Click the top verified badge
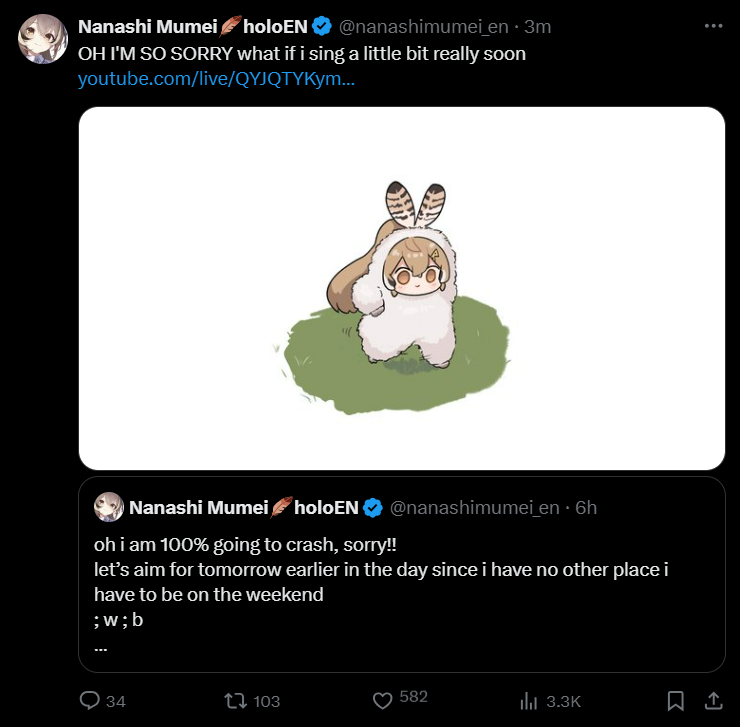 (323, 26)
